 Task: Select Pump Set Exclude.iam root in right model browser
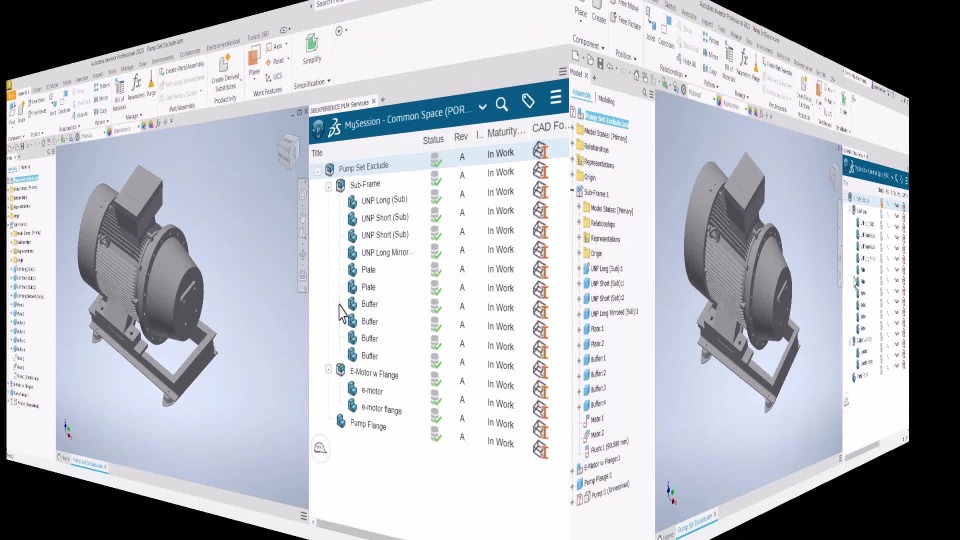(x=606, y=119)
